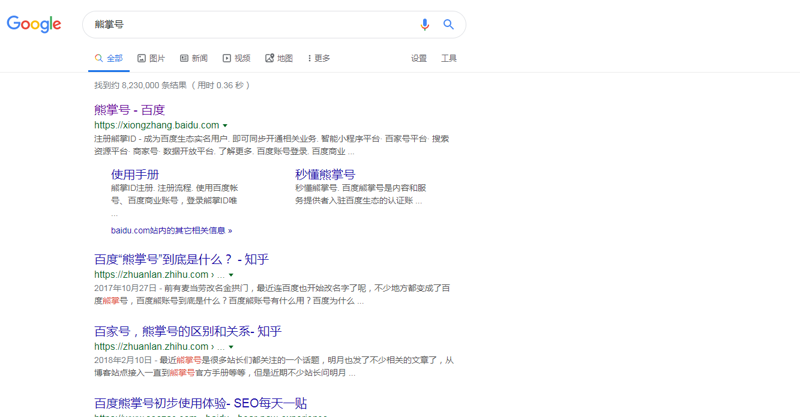
Task: Start voice search with microphone icon
Action: pos(424,24)
